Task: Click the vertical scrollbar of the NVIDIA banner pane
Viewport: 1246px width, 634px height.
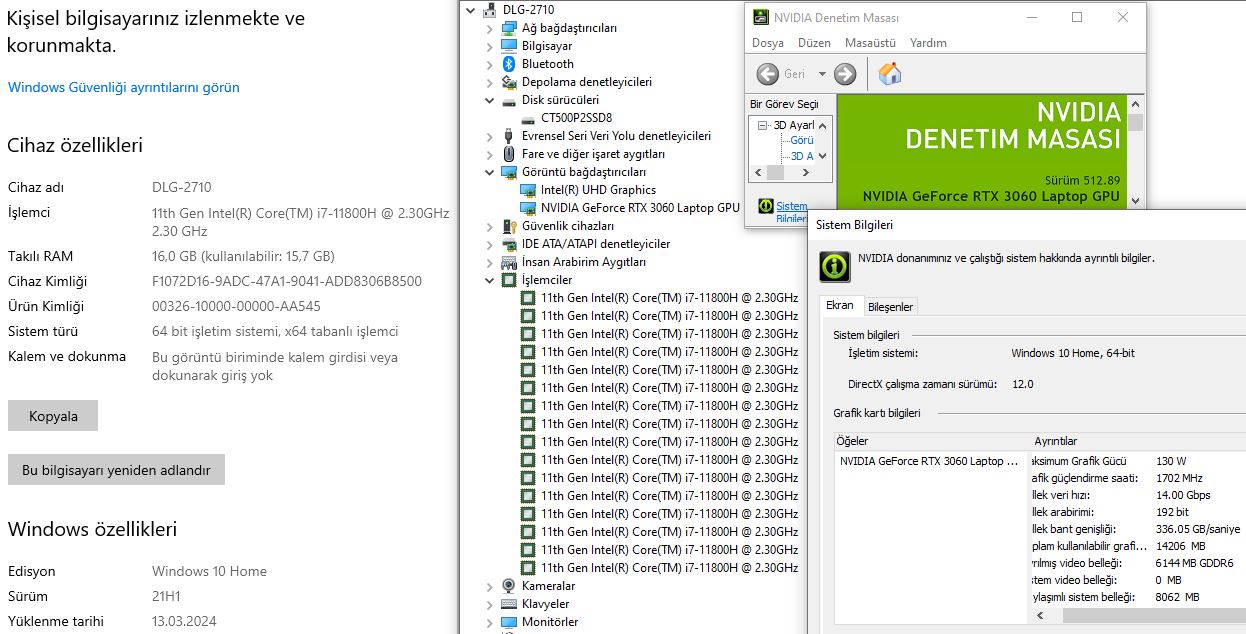Action: pyautogui.click(x=1135, y=151)
